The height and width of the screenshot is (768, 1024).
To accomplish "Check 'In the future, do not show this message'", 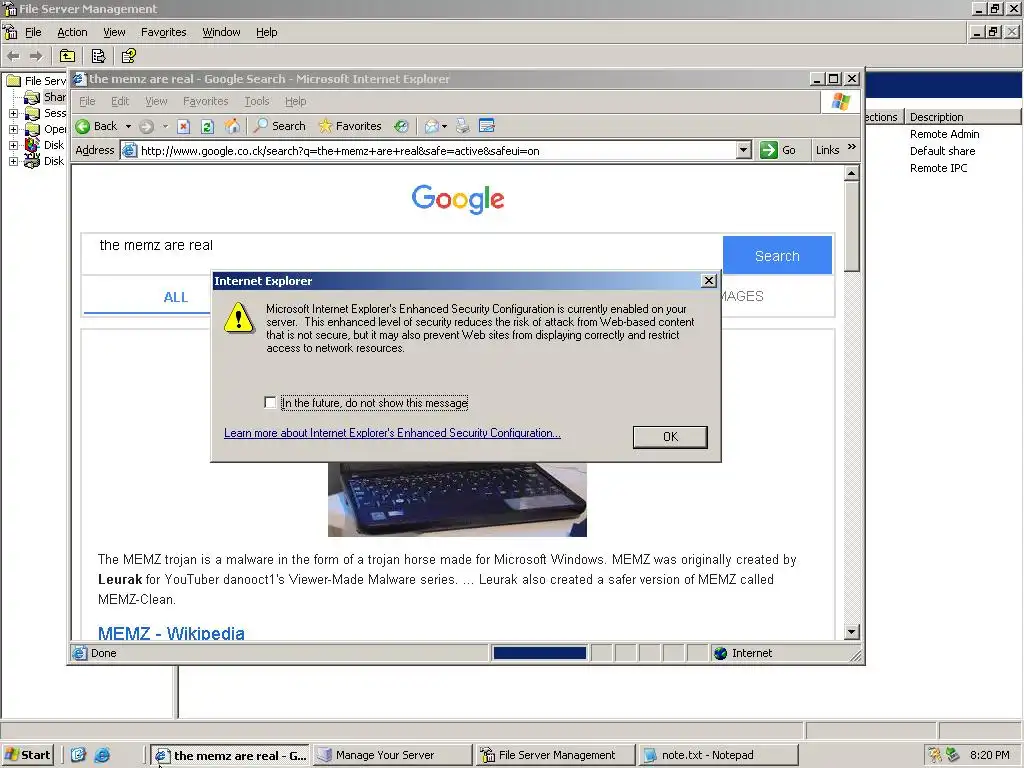I will 270,402.
